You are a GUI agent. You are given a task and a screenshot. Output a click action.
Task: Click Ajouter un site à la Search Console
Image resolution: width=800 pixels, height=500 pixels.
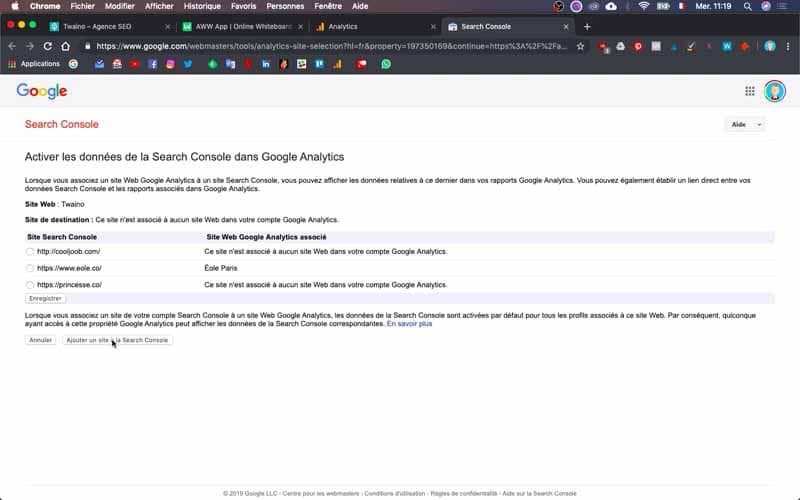[x=117, y=340]
